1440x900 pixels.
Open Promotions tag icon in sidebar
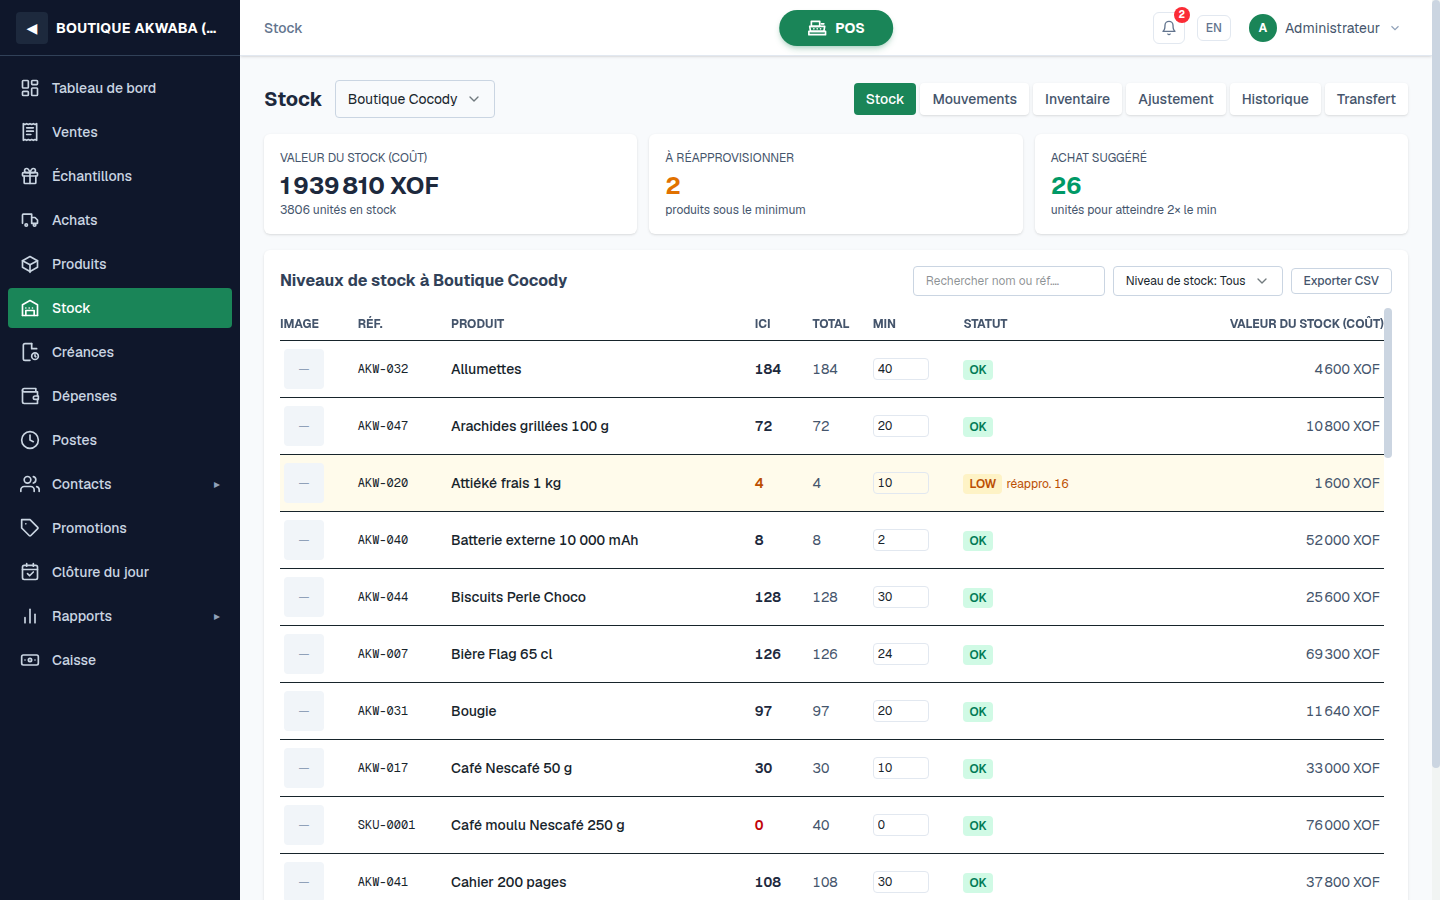point(30,528)
